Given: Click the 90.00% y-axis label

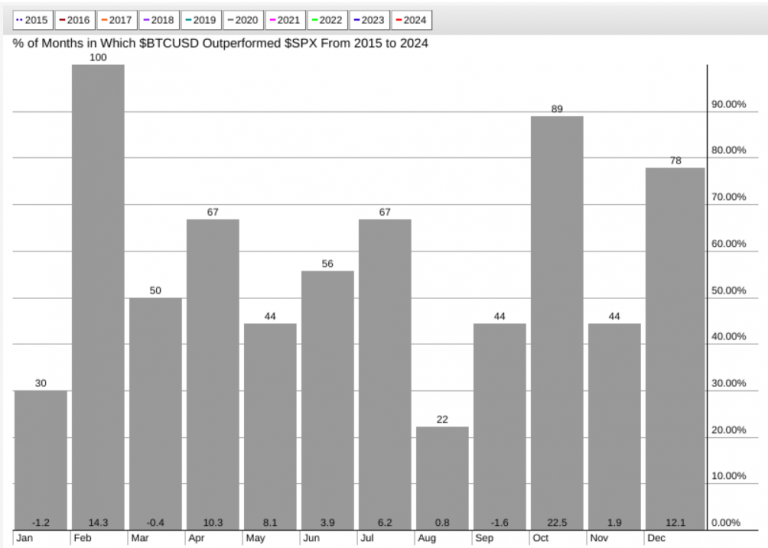Looking at the screenshot, I should 728,104.
